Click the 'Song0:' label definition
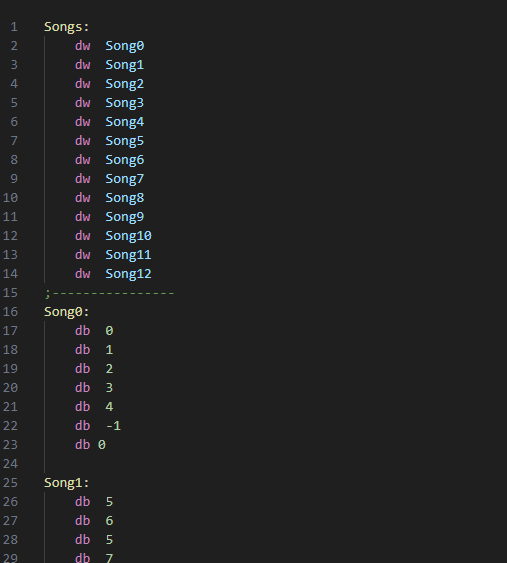 pos(66,312)
